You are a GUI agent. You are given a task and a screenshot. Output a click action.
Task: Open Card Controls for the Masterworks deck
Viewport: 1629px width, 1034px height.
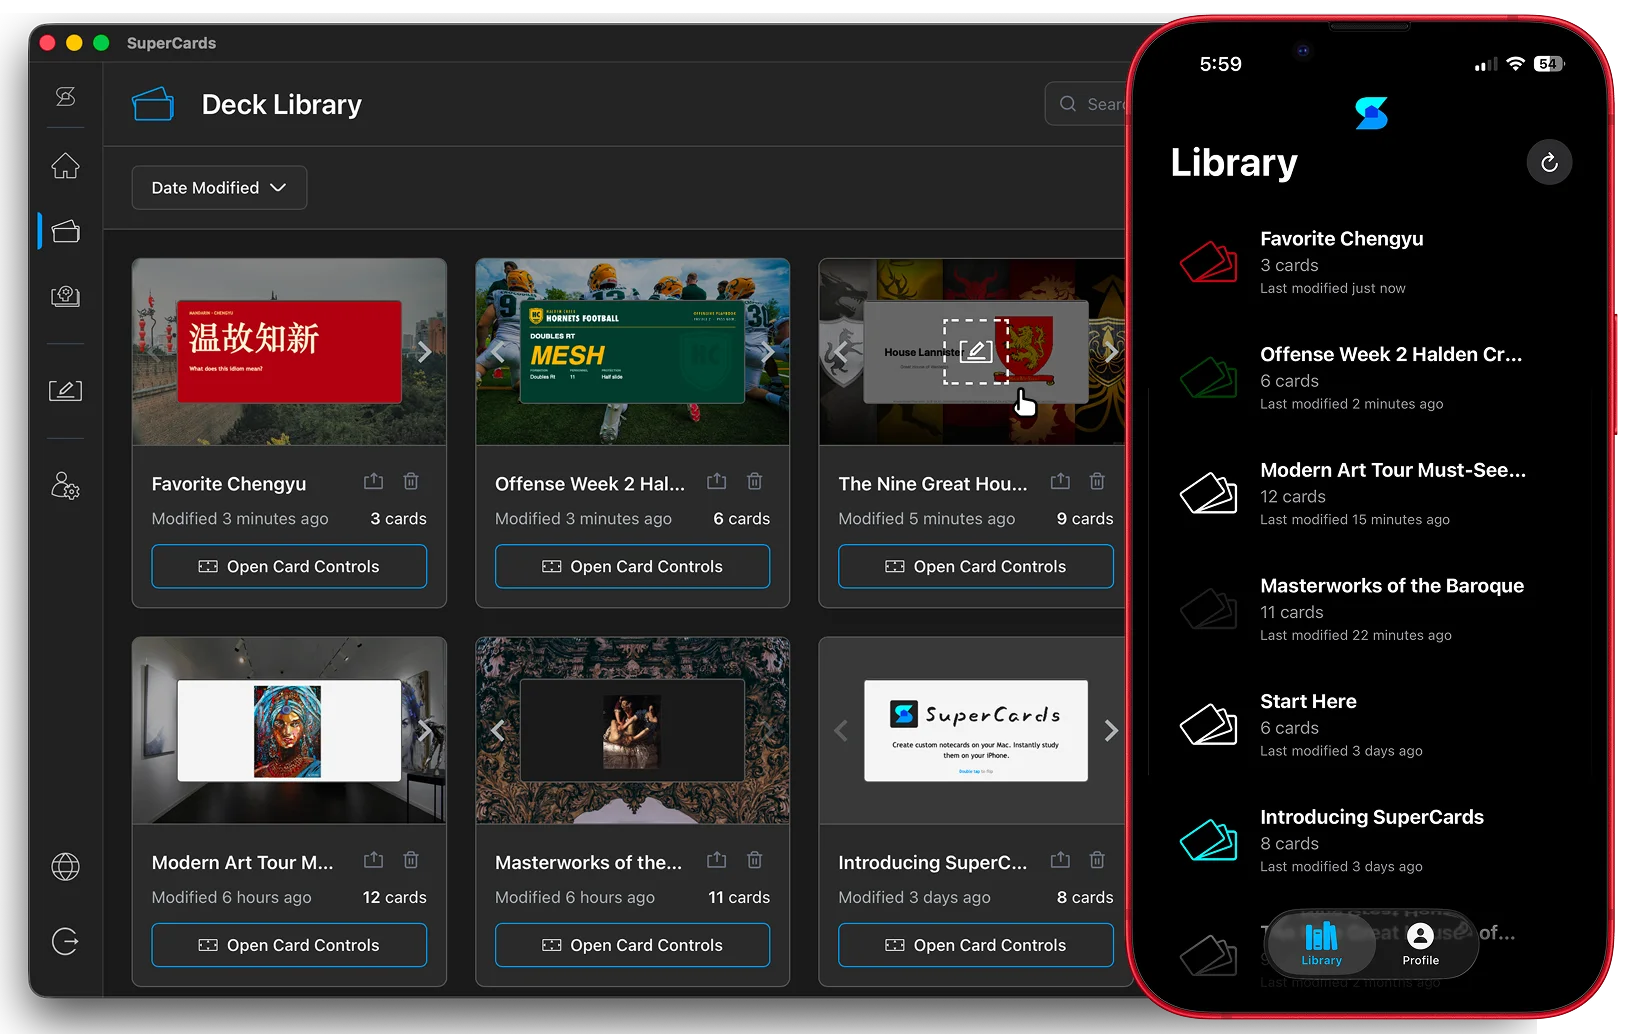tap(632, 945)
